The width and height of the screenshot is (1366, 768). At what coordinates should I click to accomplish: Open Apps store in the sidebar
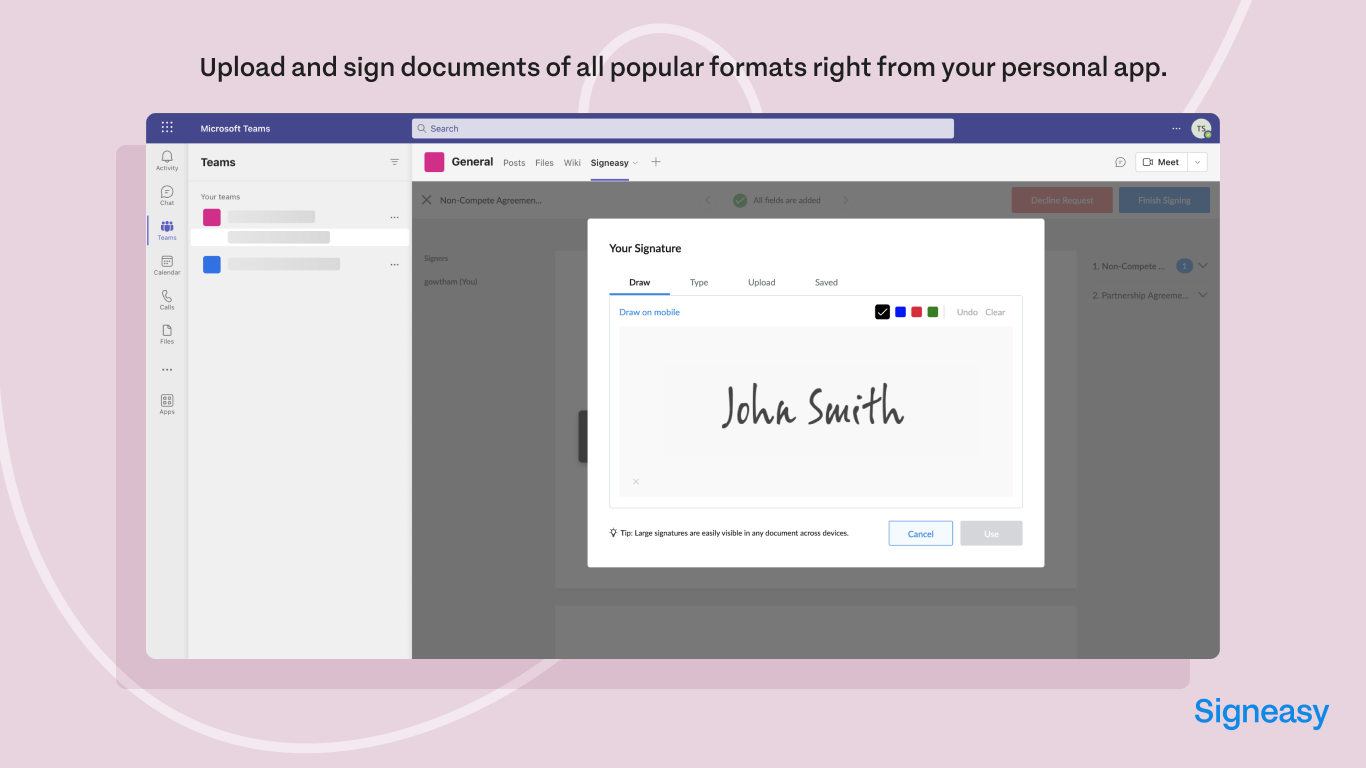[x=167, y=404]
